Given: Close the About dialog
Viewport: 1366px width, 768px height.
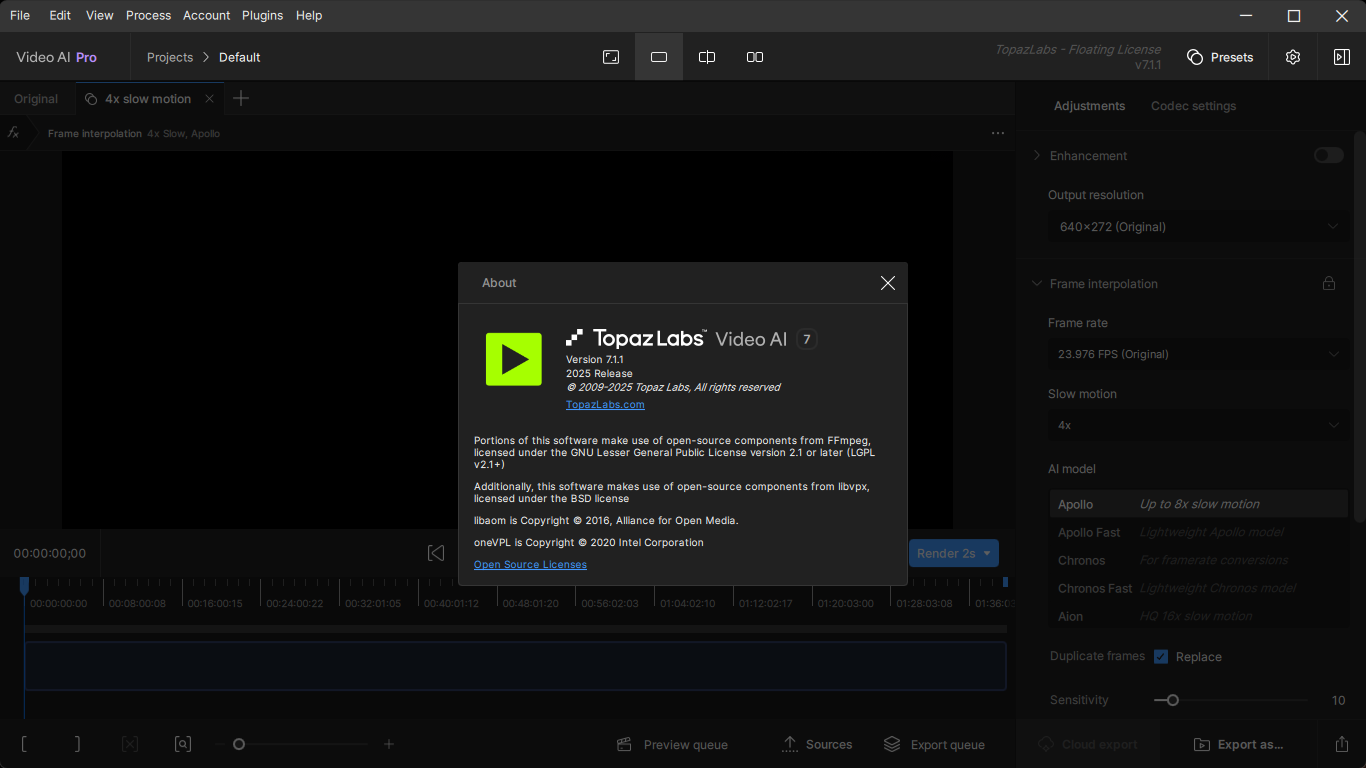Looking at the screenshot, I should 887,283.
